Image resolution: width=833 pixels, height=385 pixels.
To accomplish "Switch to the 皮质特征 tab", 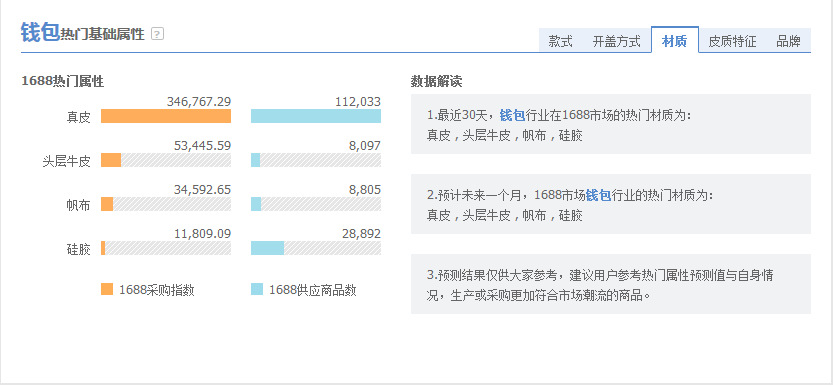I will click(x=732, y=41).
